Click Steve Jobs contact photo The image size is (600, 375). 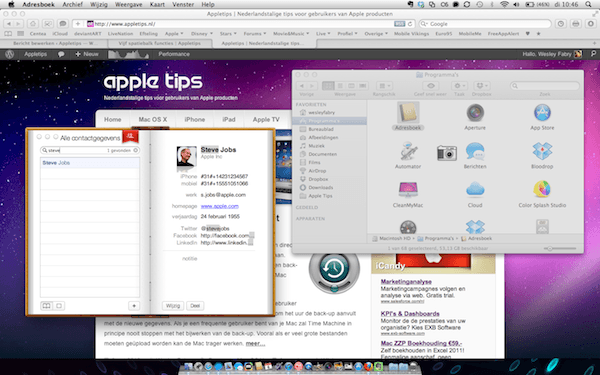point(186,156)
